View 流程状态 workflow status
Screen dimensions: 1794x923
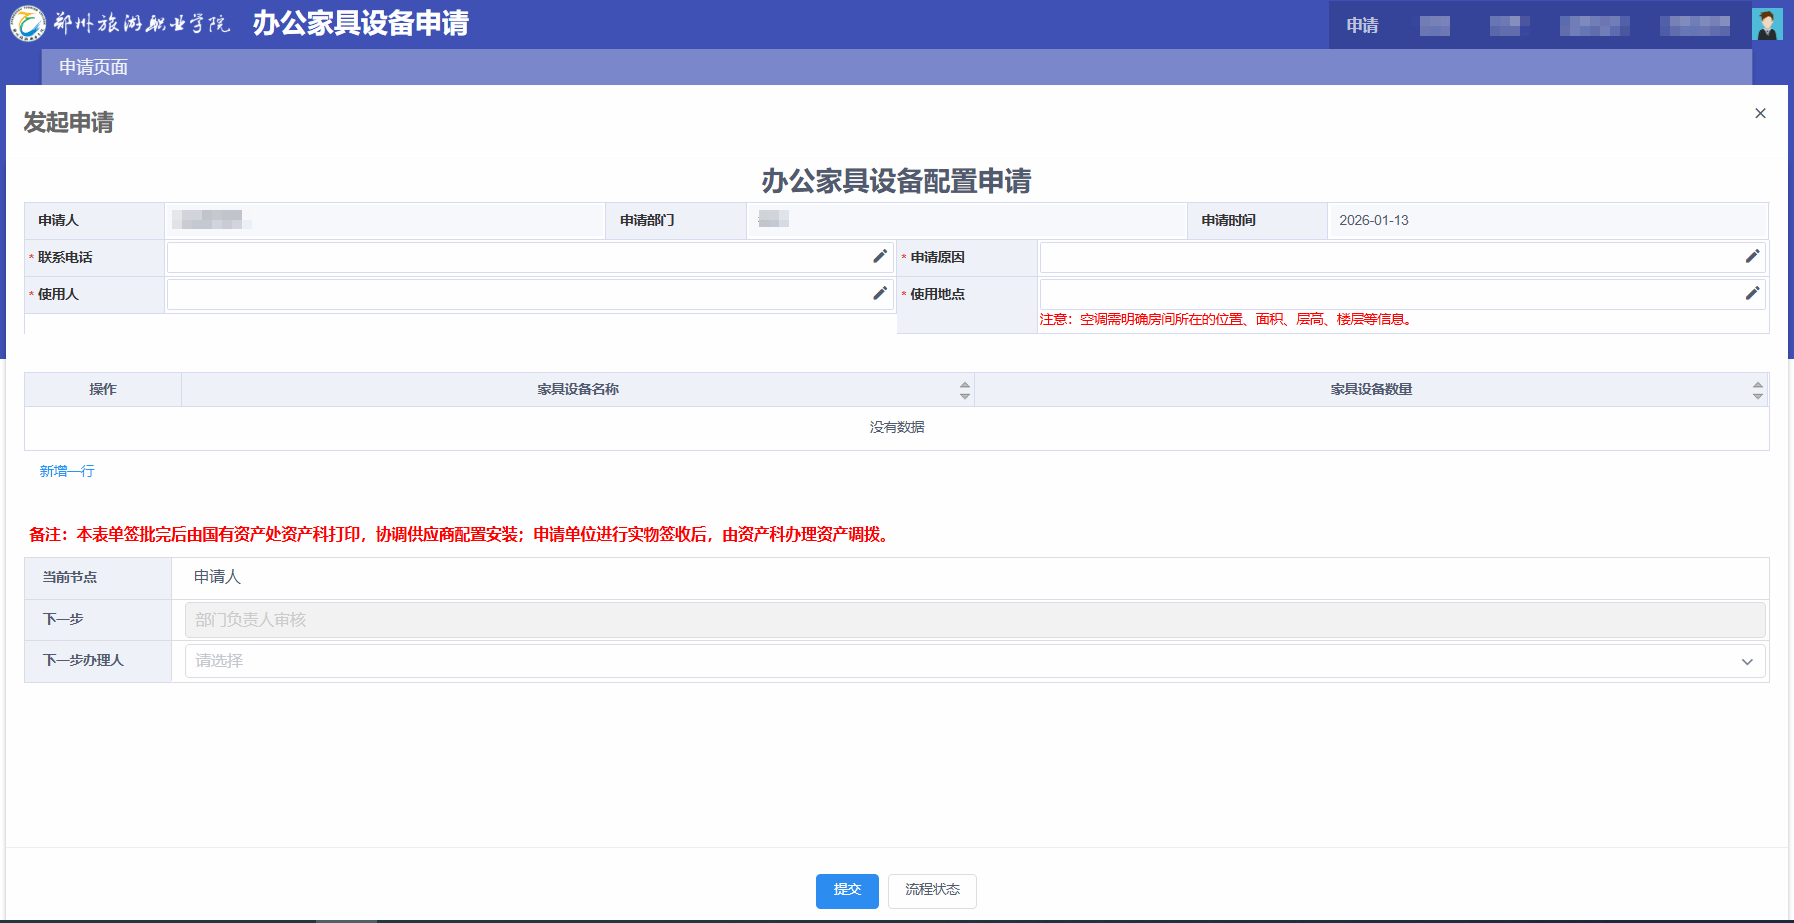click(x=932, y=890)
